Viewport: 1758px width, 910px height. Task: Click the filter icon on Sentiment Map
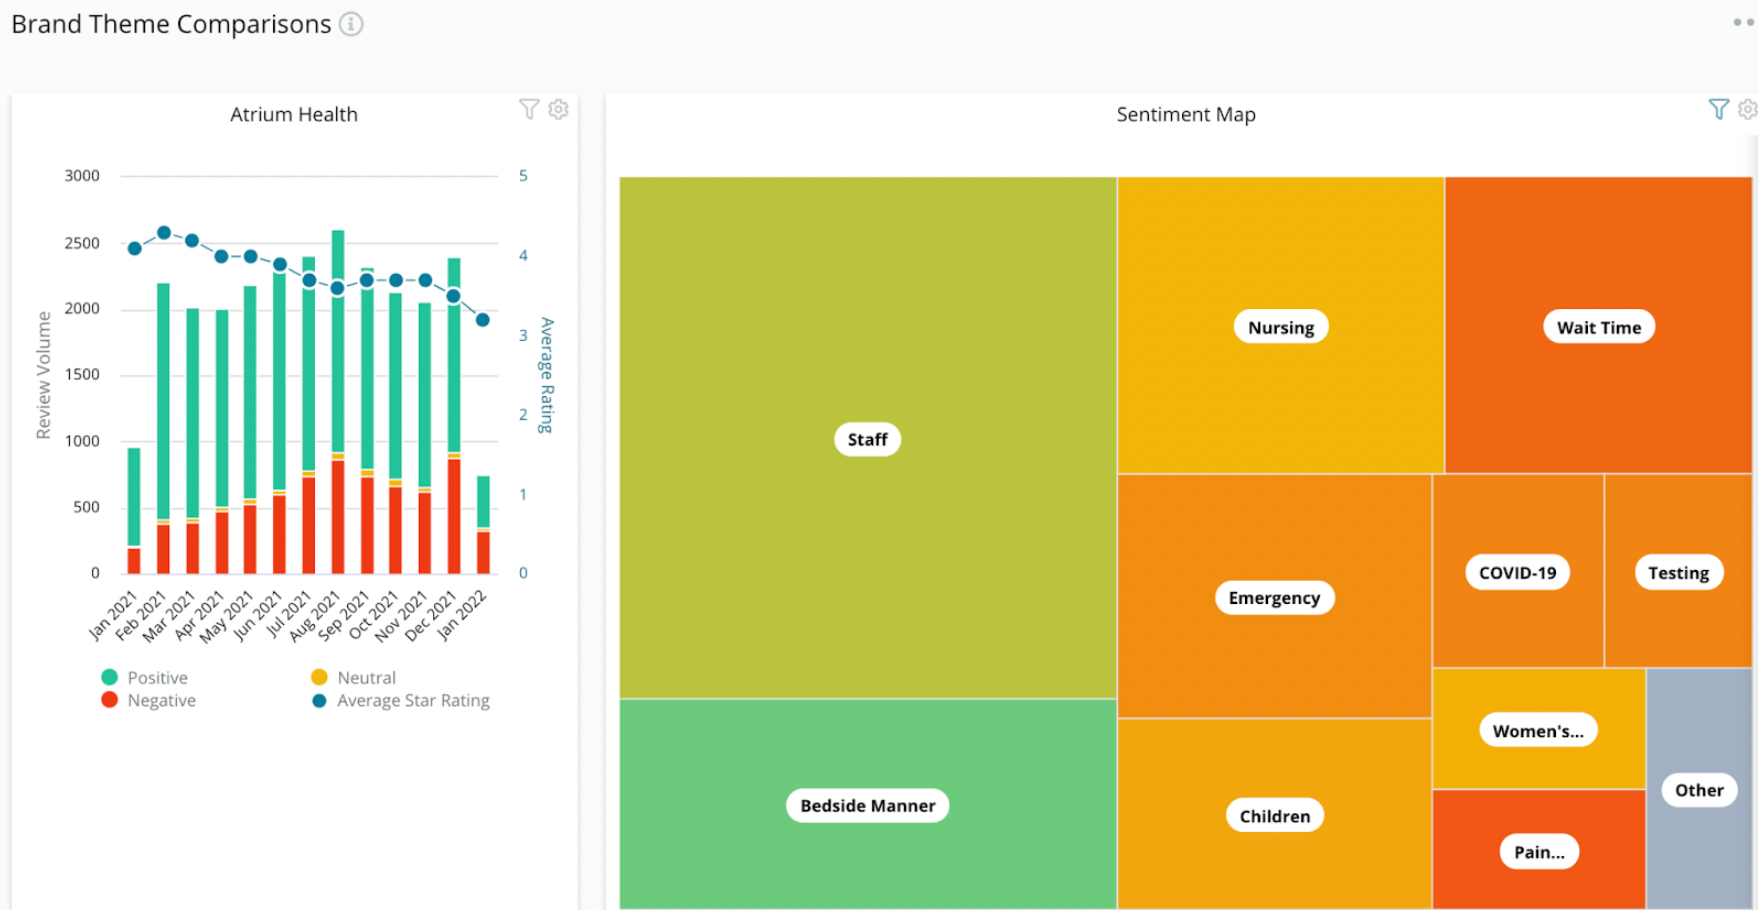point(1719,109)
